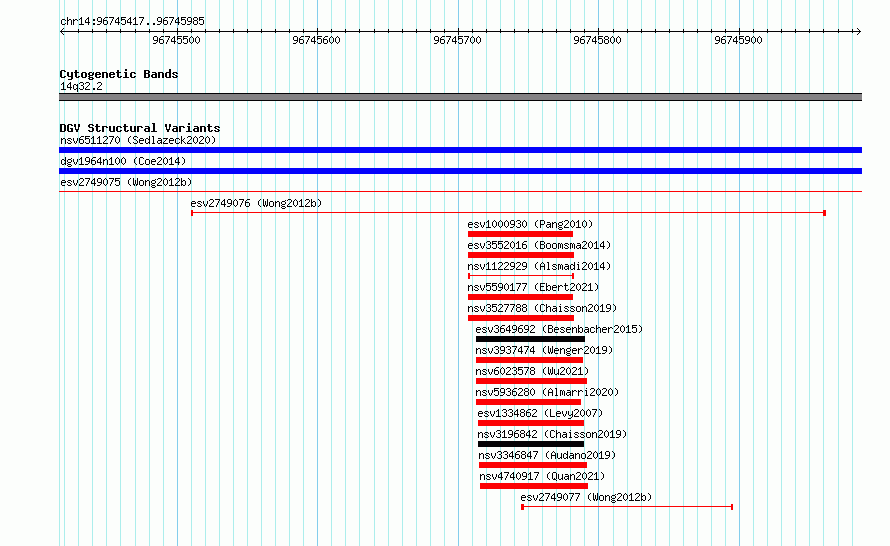Image resolution: width=890 pixels, height=546 pixels.
Task: Select esv3649692 (Besenbacher2015) label
Action: click(559, 329)
